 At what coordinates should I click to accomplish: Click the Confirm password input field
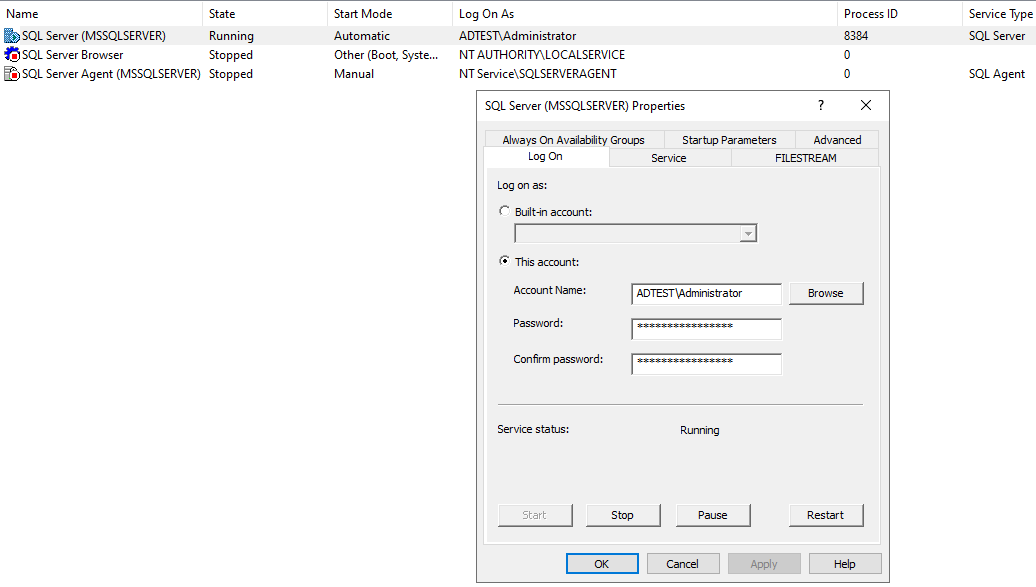click(x=706, y=364)
